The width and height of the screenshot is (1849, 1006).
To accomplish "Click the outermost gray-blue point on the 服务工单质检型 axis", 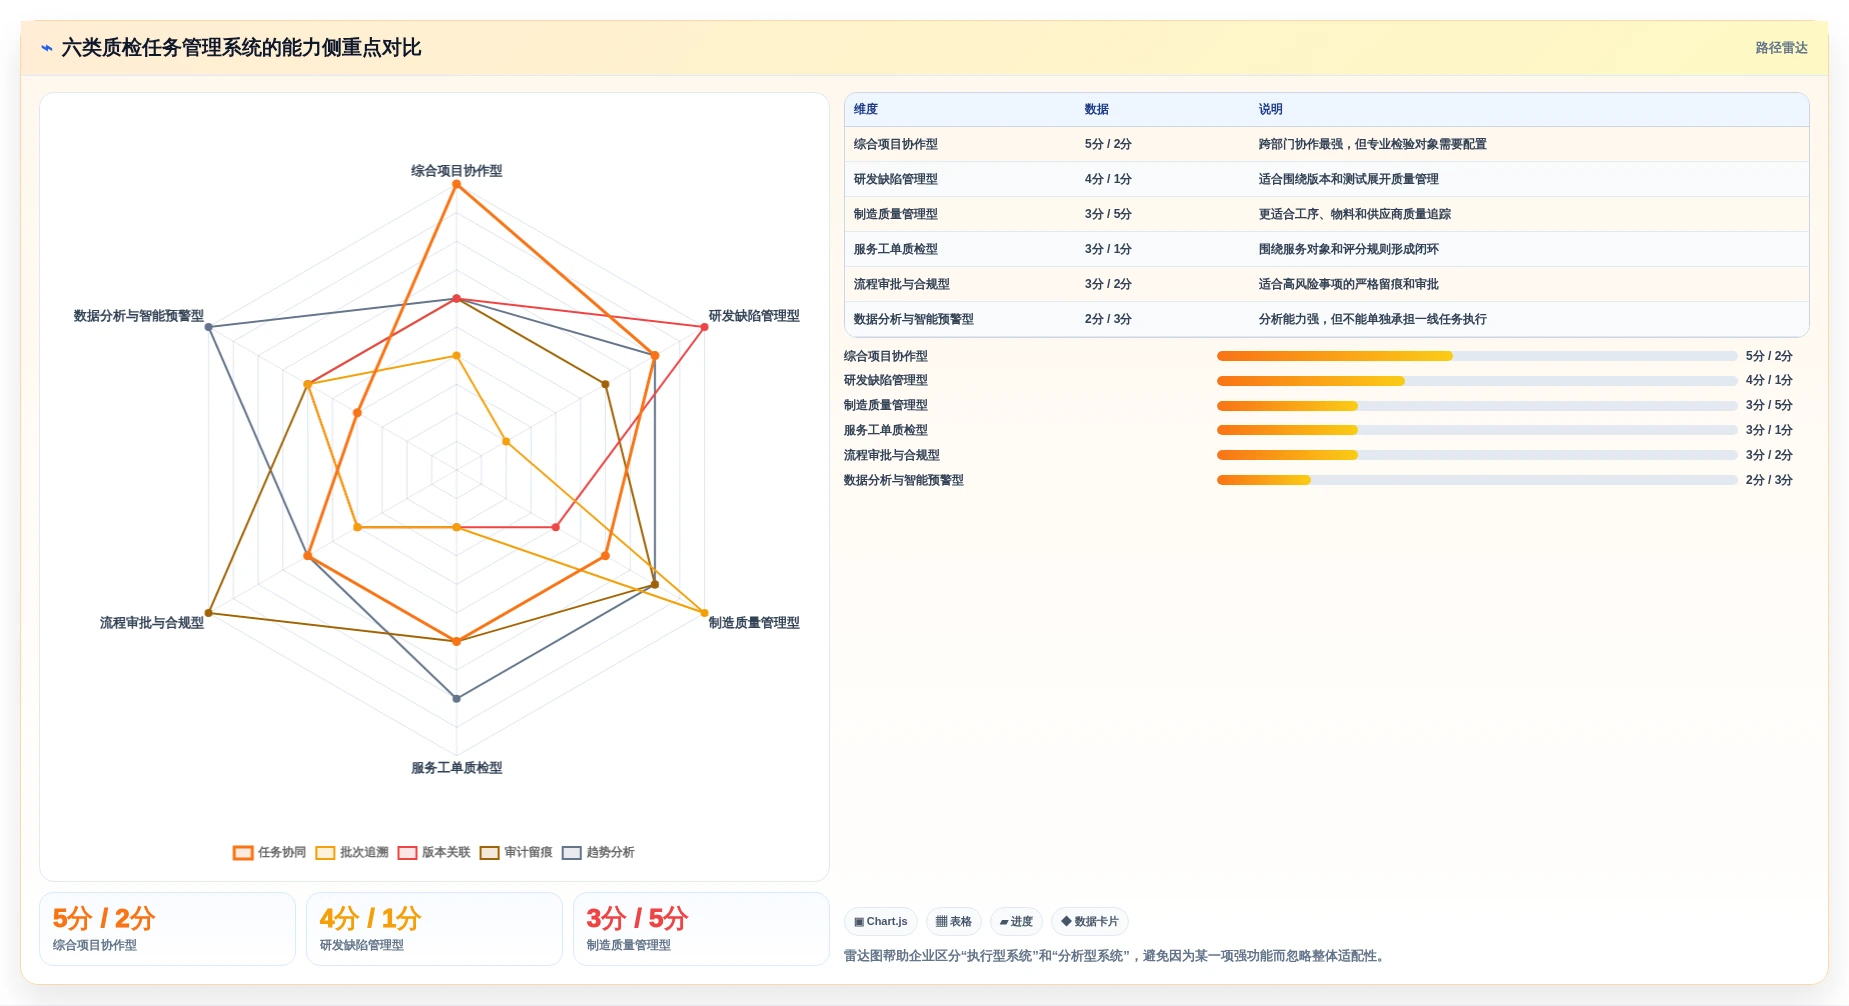I will pos(457,698).
